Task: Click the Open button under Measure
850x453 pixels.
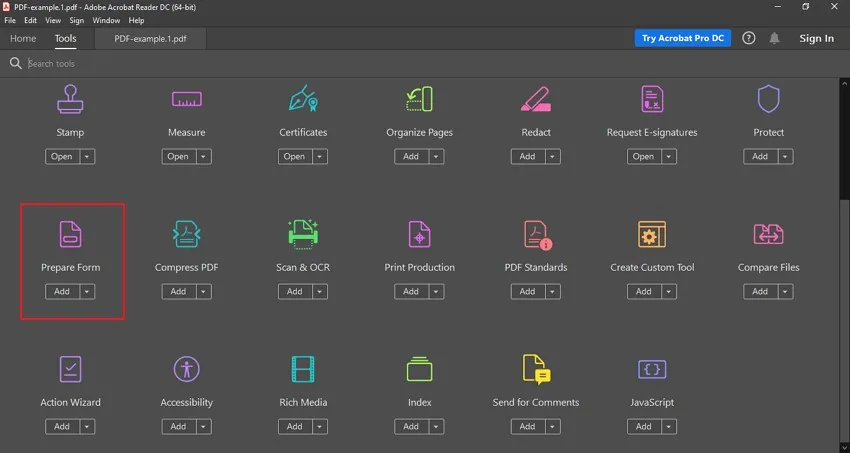Action: pyautogui.click(x=179, y=157)
